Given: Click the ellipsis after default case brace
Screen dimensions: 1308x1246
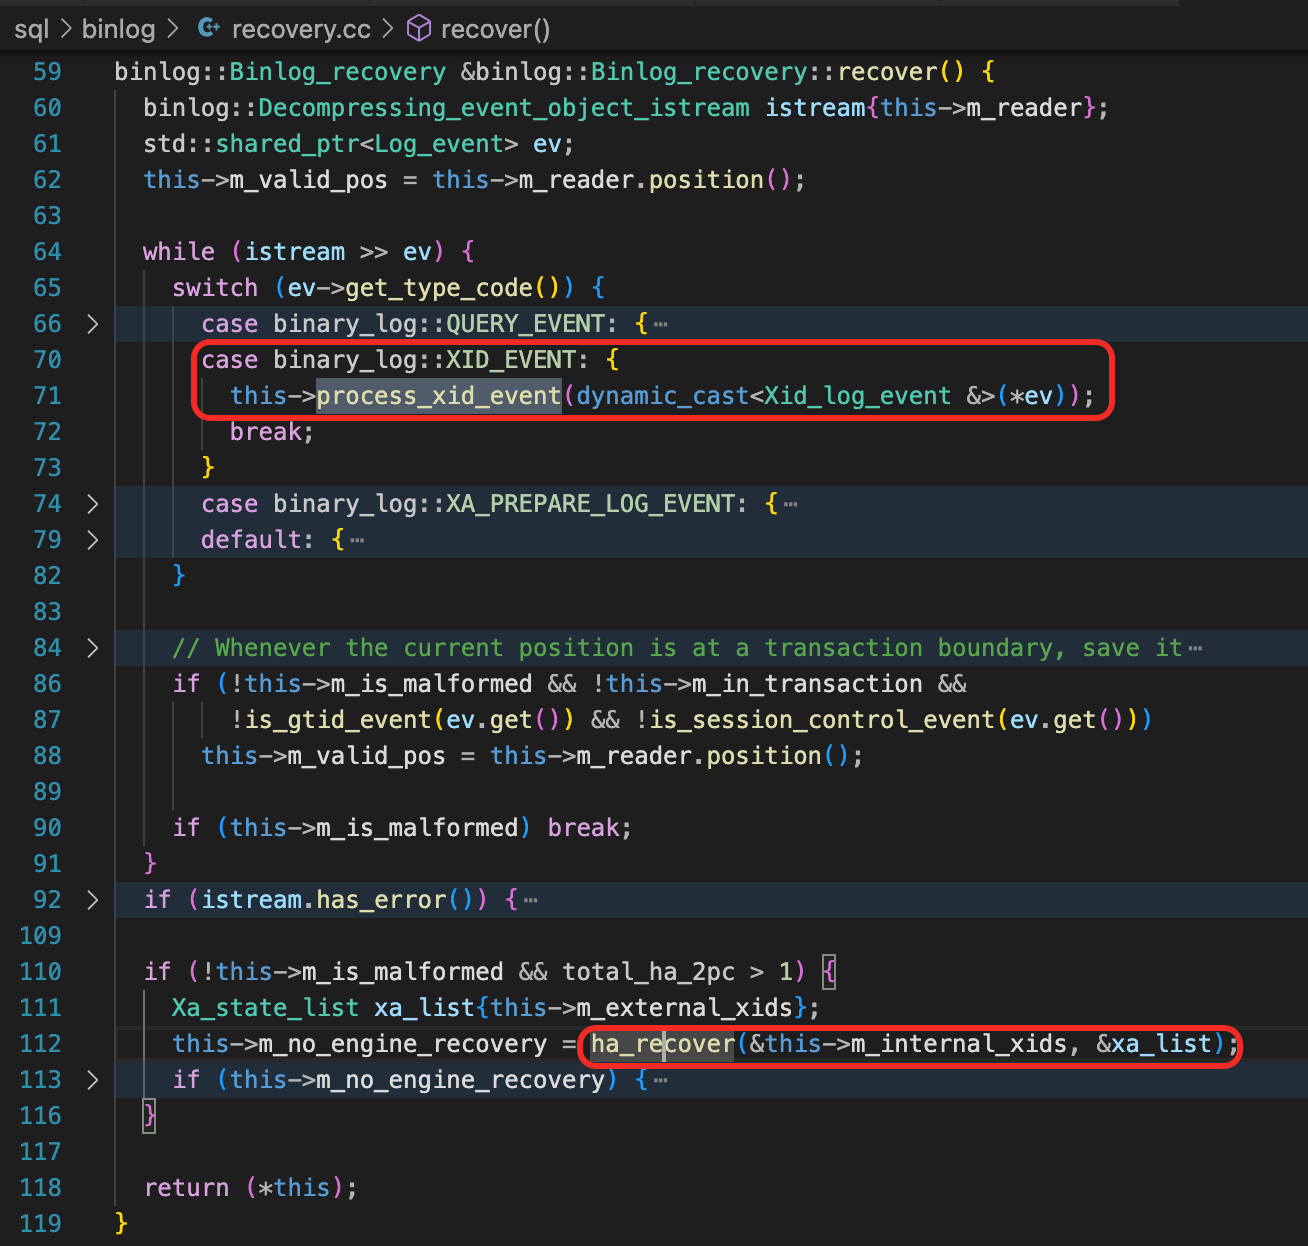Looking at the screenshot, I should pyautogui.click(x=358, y=540).
